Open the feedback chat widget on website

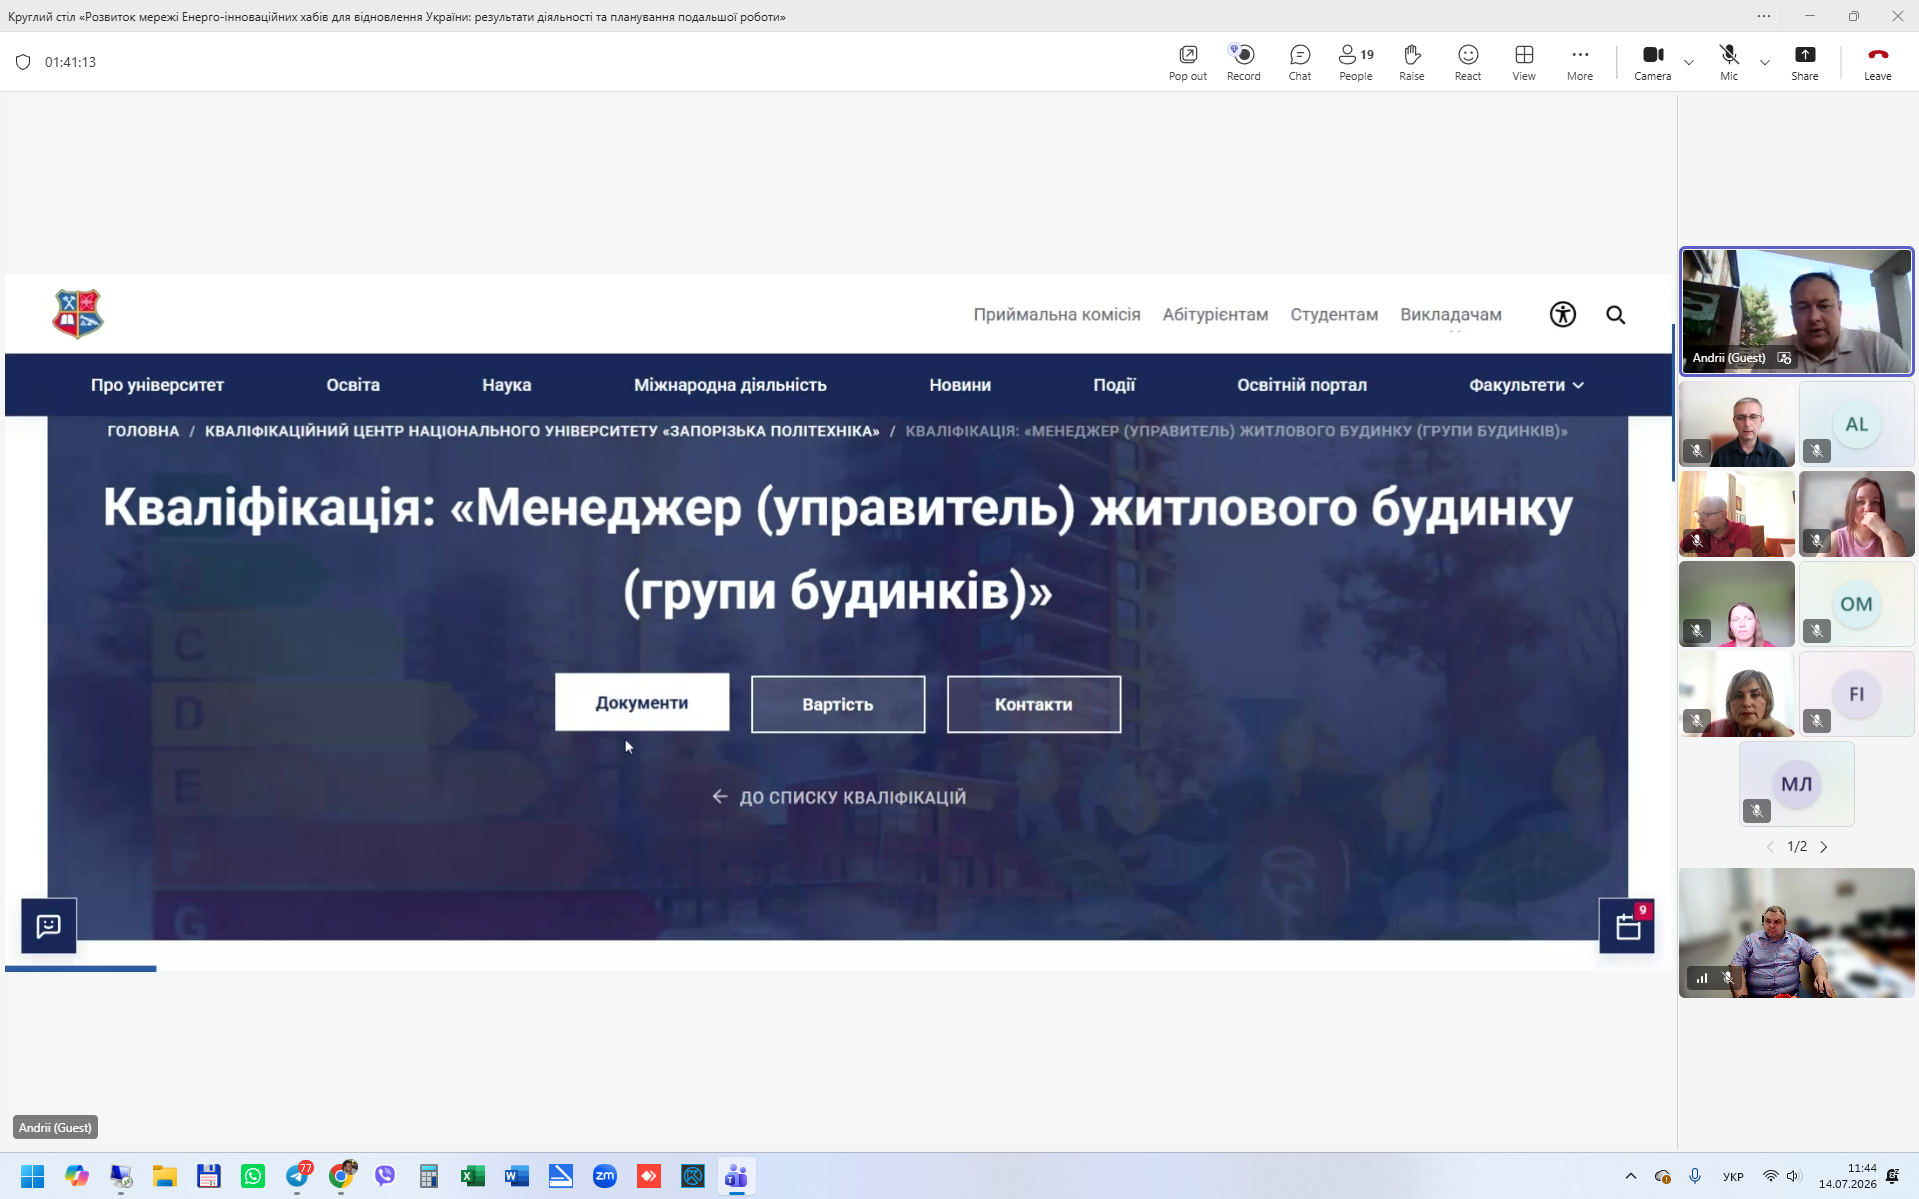[49, 925]
